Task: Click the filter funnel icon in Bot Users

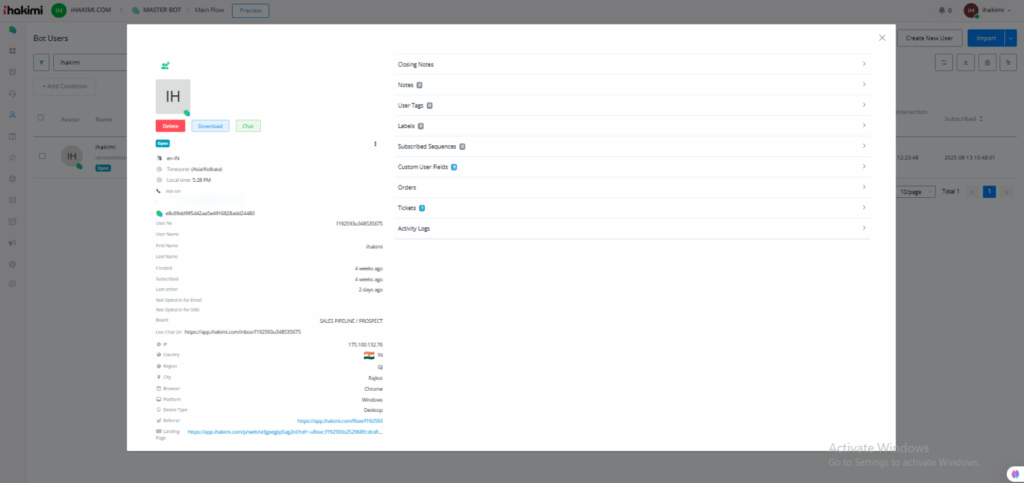Action: tap(42, 63)
